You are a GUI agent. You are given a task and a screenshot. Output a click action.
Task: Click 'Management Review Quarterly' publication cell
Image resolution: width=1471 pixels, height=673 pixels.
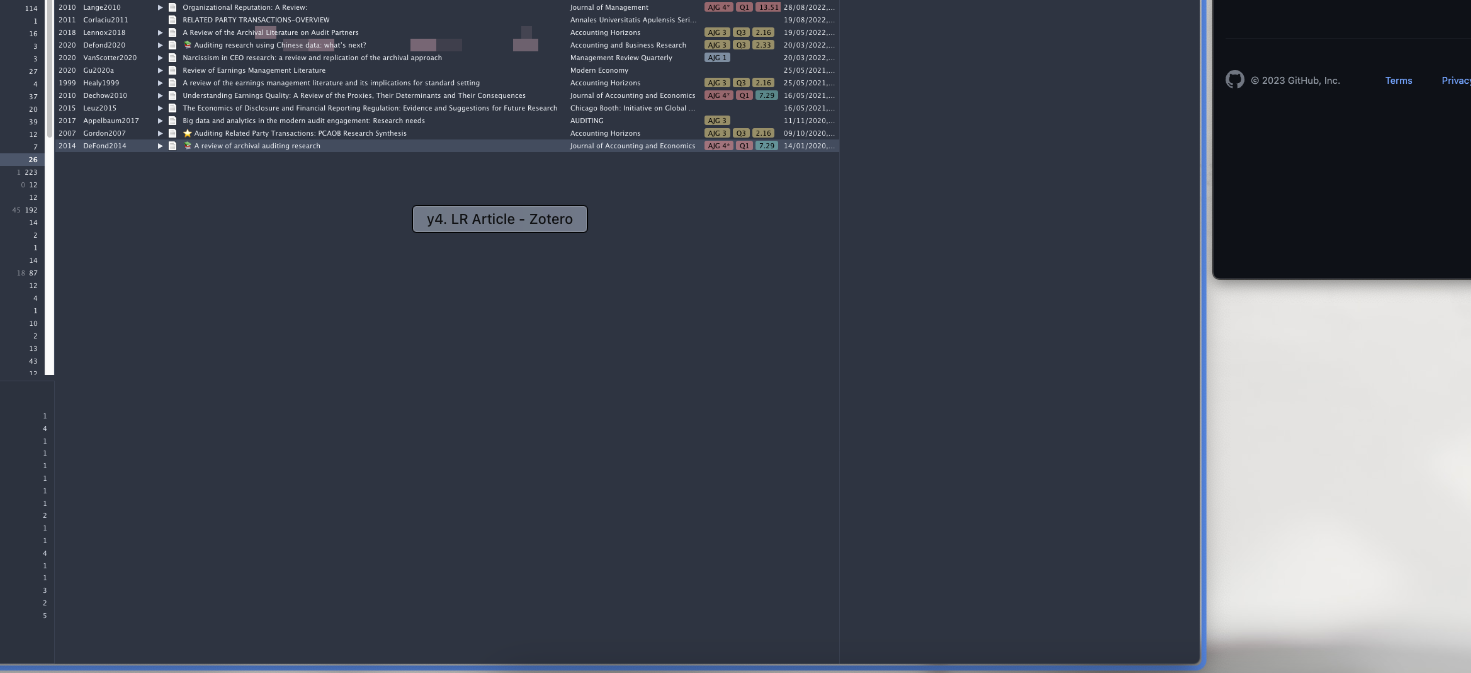point(621,57)
